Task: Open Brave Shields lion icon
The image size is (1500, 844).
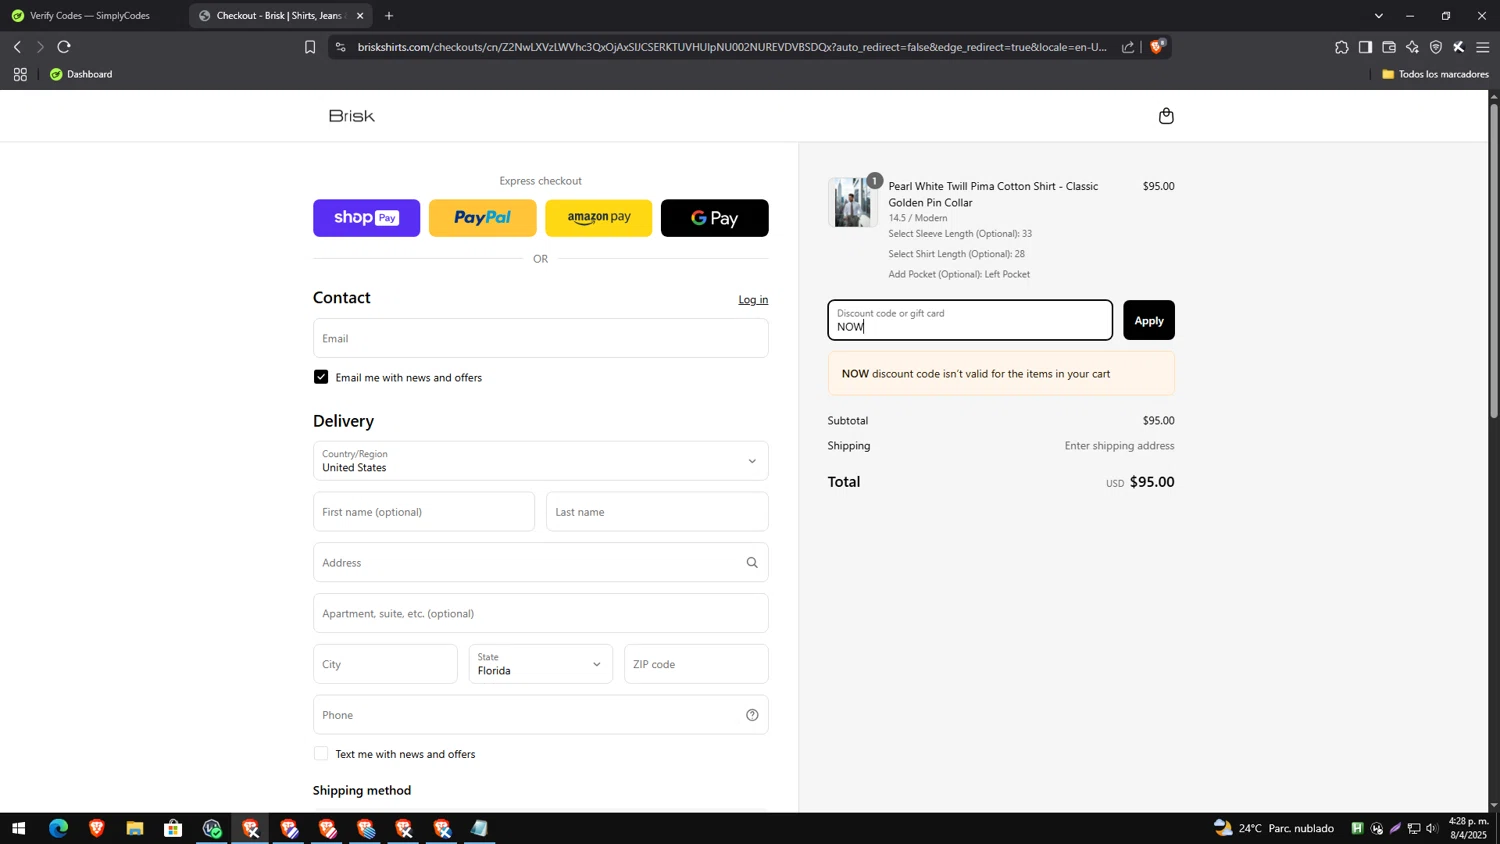Action: click(1157, 46)
